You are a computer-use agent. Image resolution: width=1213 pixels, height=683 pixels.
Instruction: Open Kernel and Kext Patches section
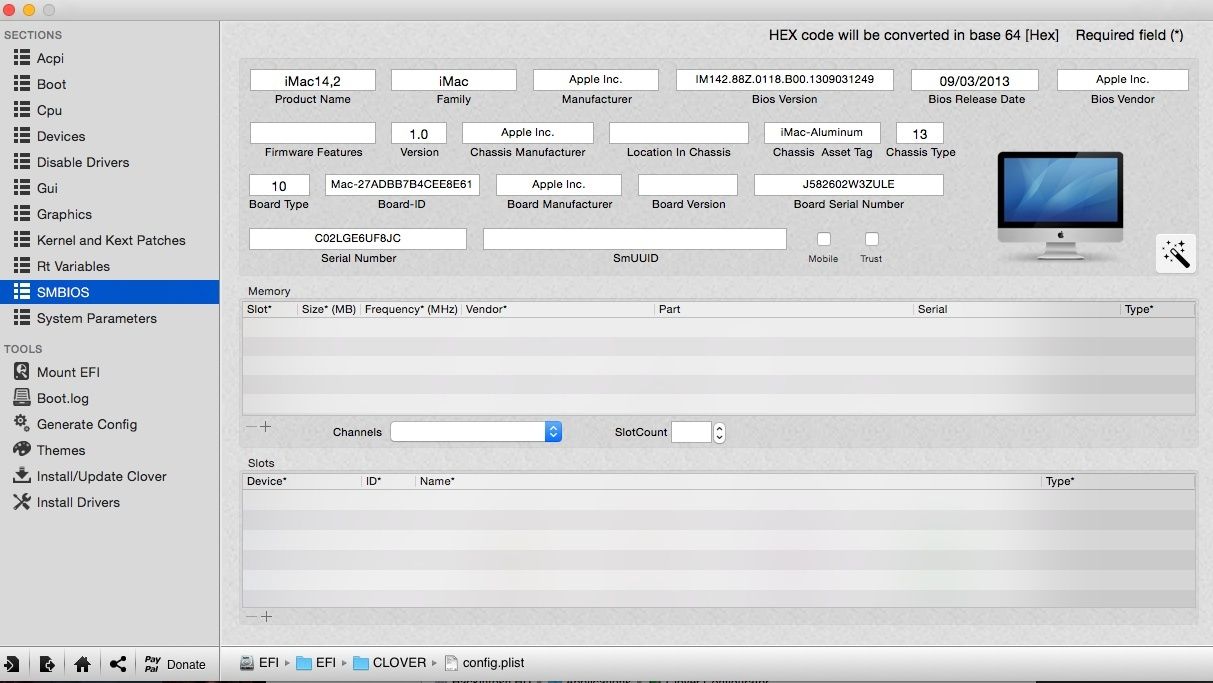[109, 240]
